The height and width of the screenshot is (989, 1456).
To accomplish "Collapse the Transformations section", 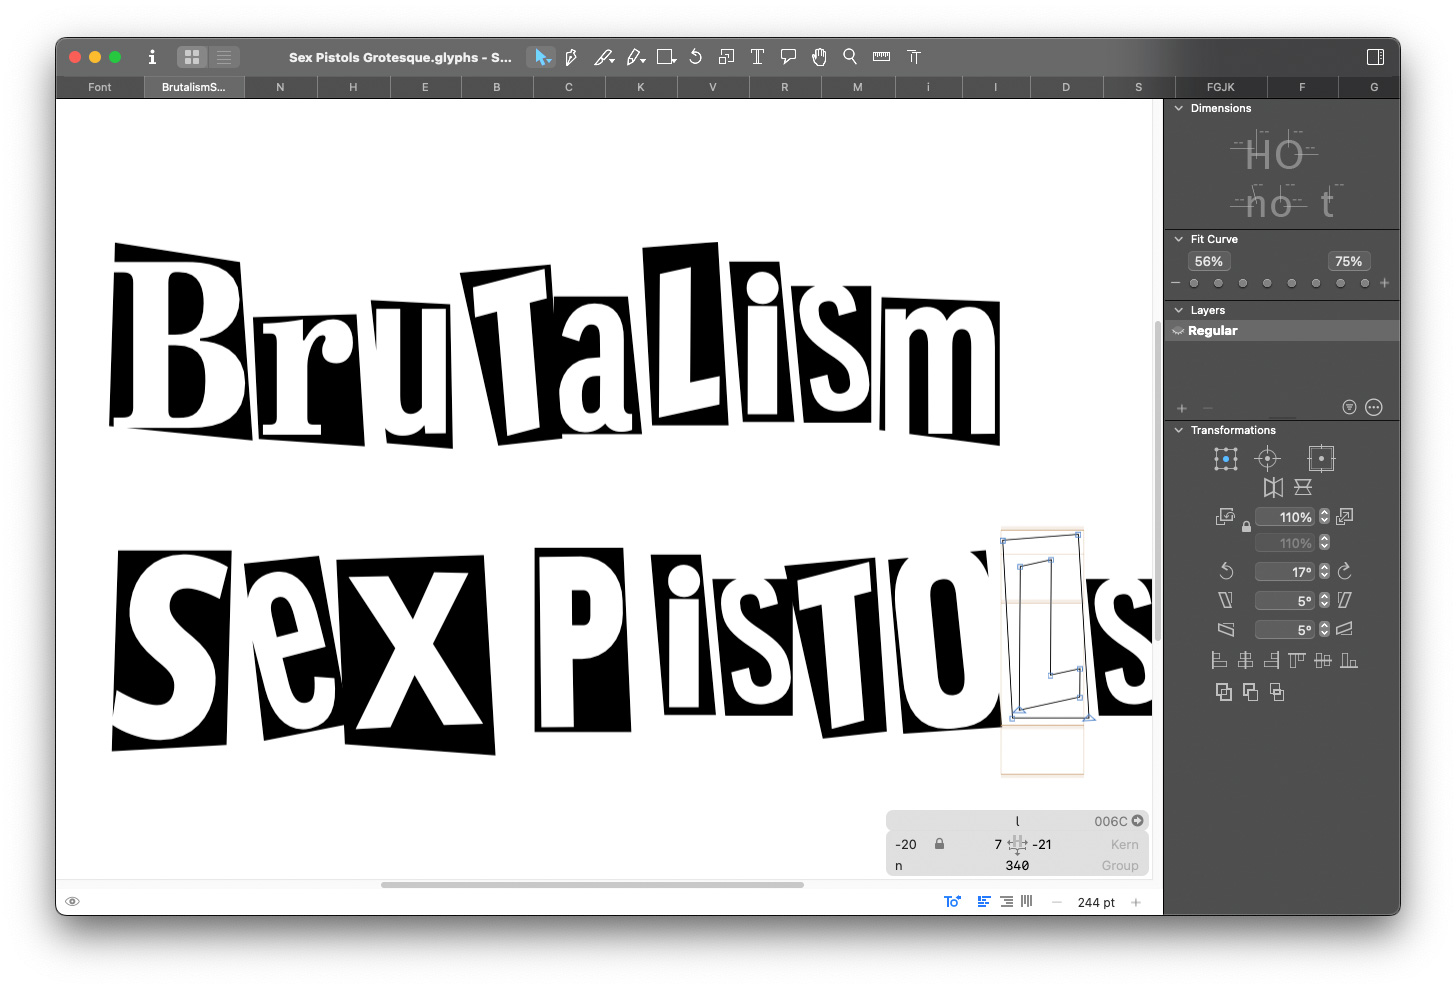I will tap(1179, 430).
